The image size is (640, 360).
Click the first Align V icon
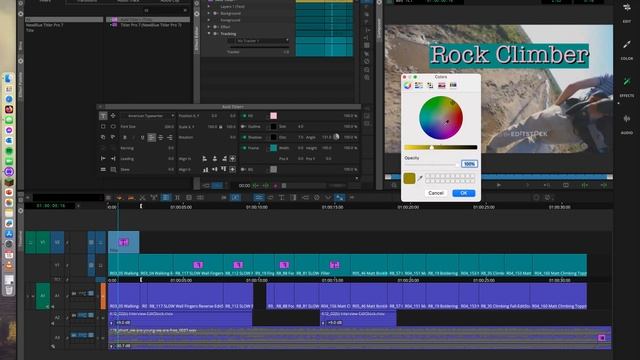(205, 169)
